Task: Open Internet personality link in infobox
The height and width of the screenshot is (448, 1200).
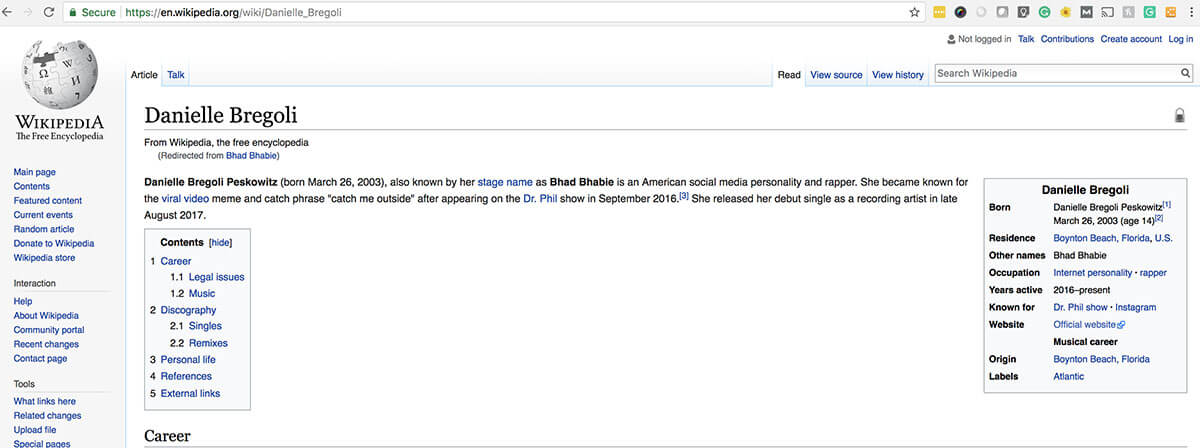Action: tap(1093, 272)
